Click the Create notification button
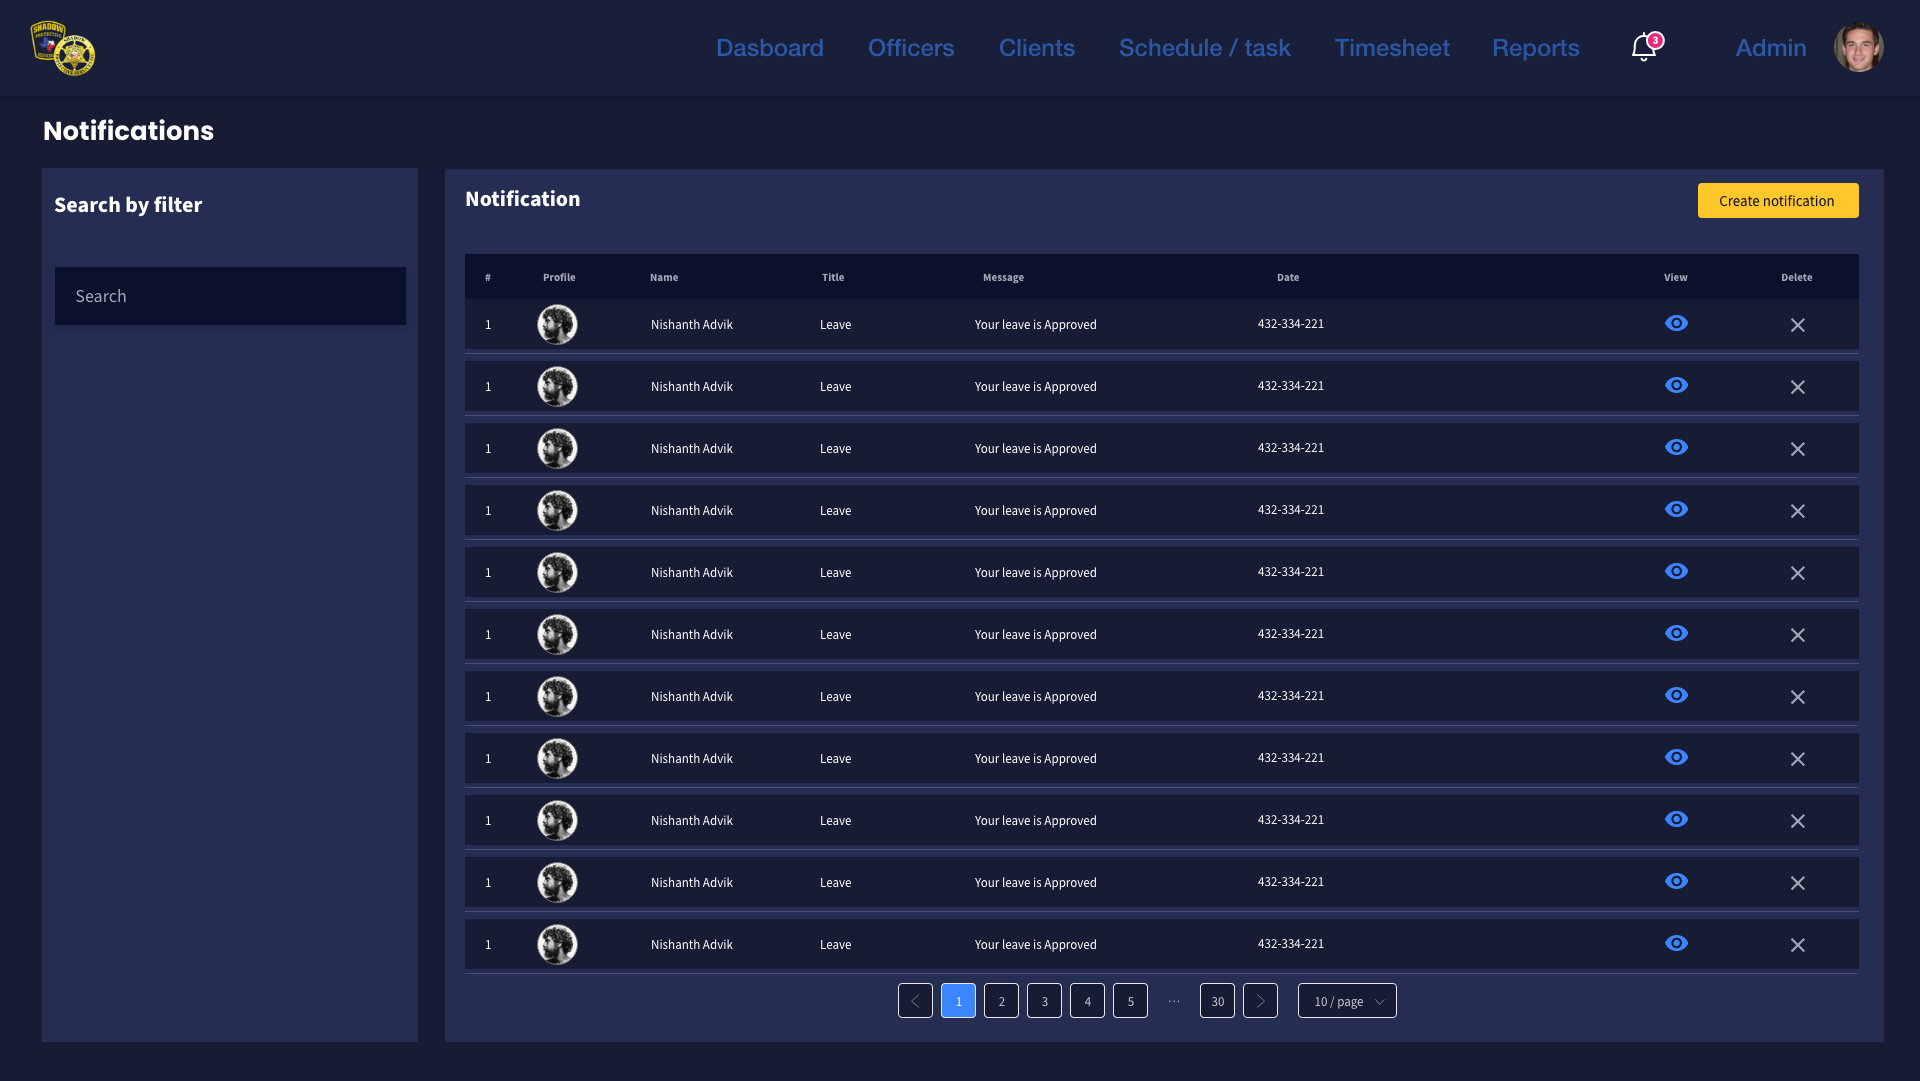The image size is (1920, 1081). (x=1777, y=201)
